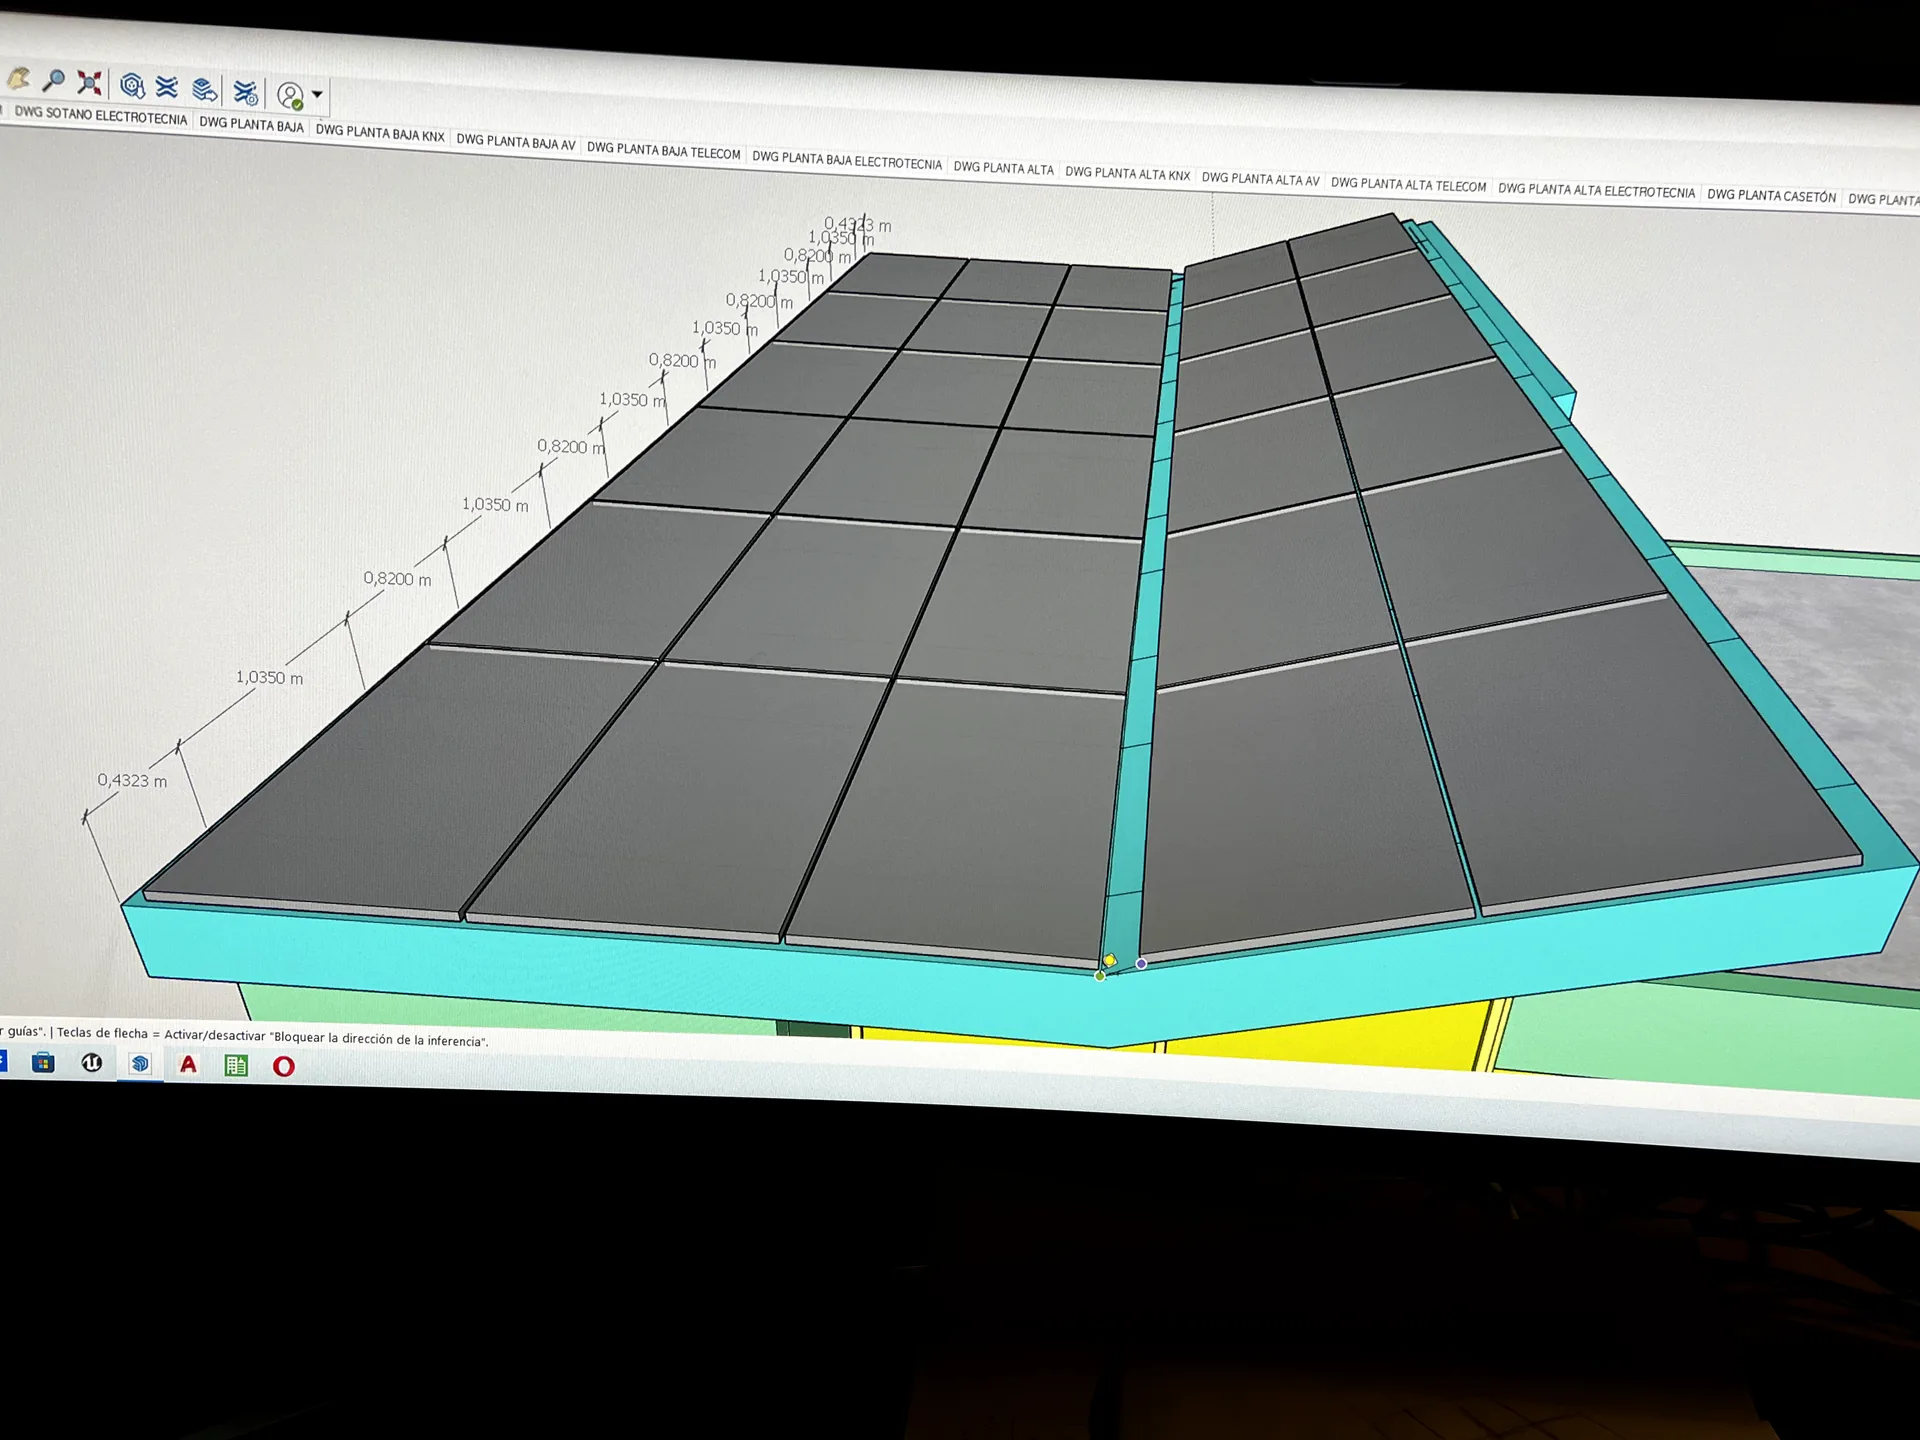Expand the account dropdown arrow

[317, 95]
